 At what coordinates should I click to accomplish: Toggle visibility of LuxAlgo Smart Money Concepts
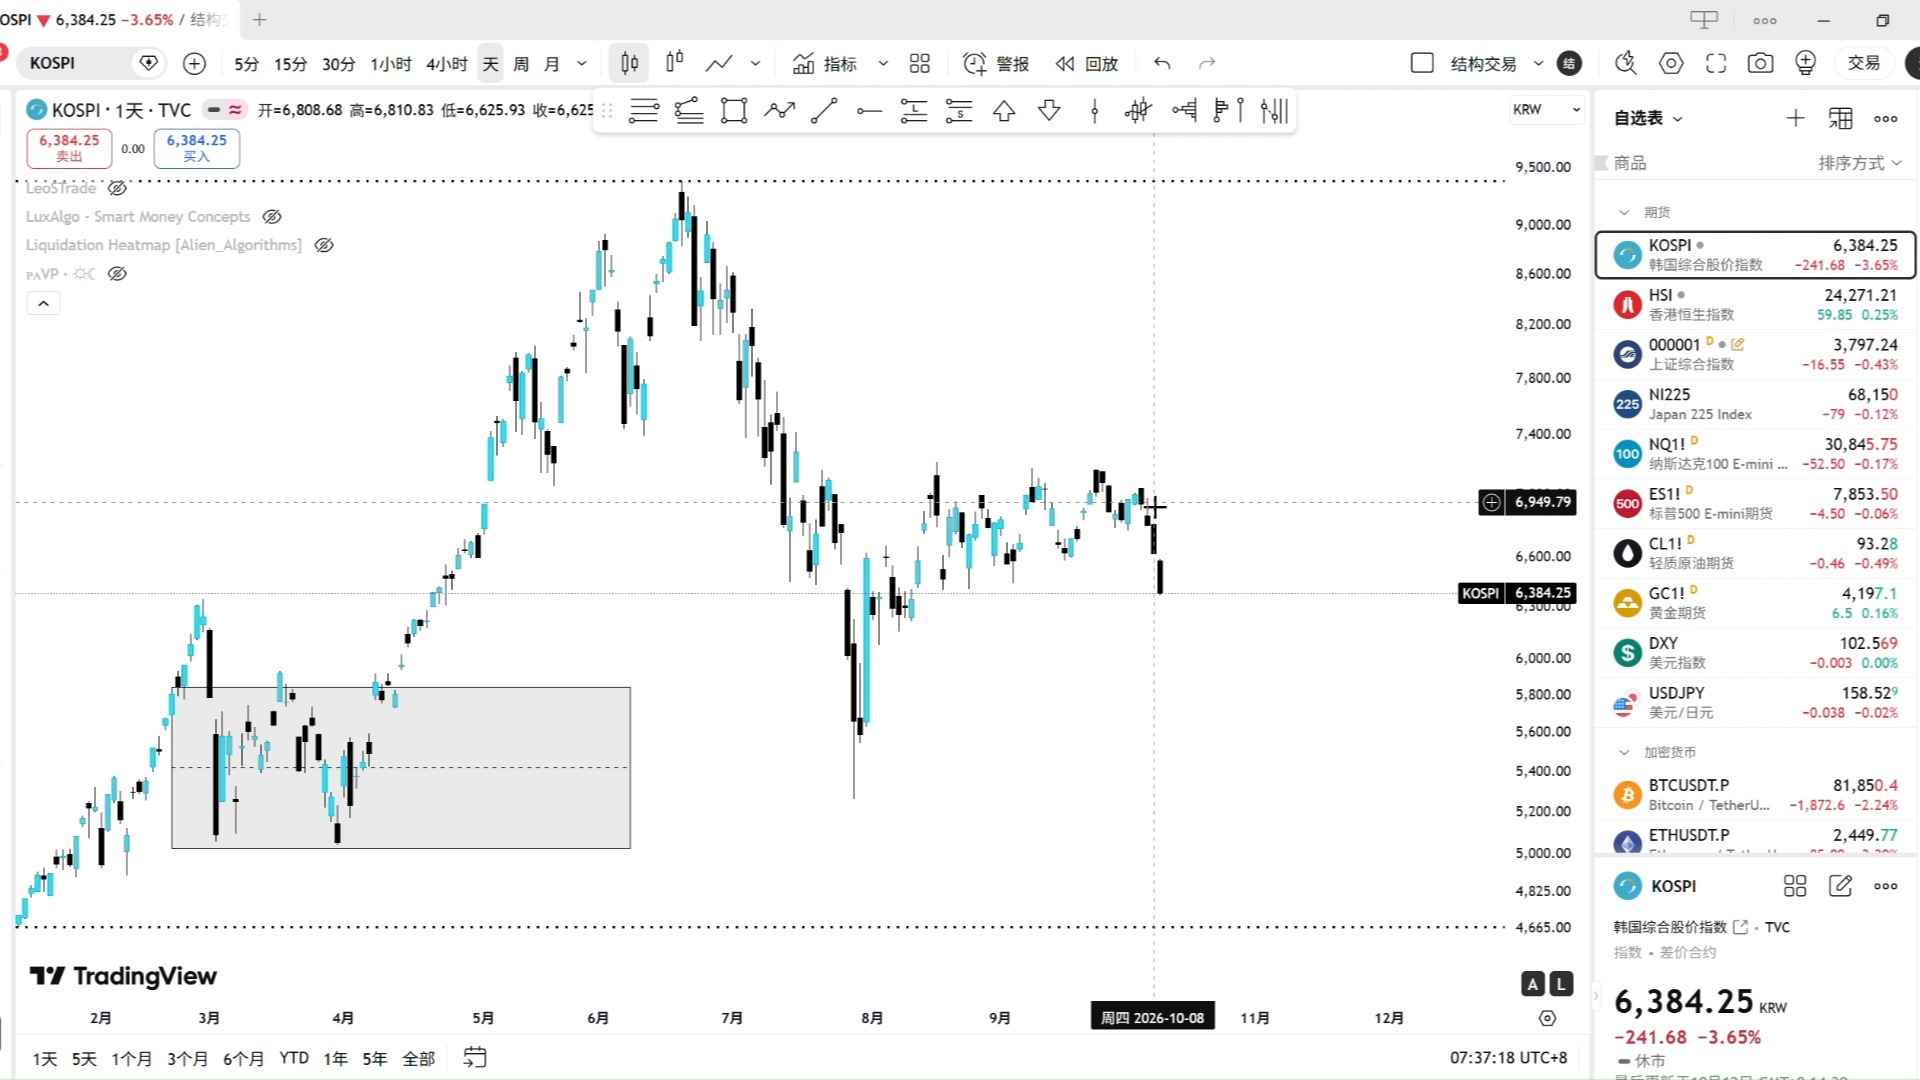click(271, 217)
